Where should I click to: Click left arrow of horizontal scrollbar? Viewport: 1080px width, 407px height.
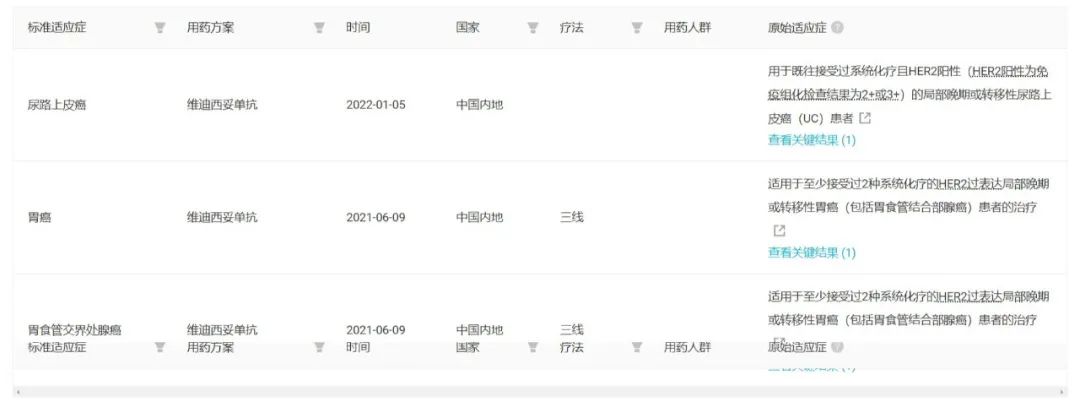tap(17, 392)
